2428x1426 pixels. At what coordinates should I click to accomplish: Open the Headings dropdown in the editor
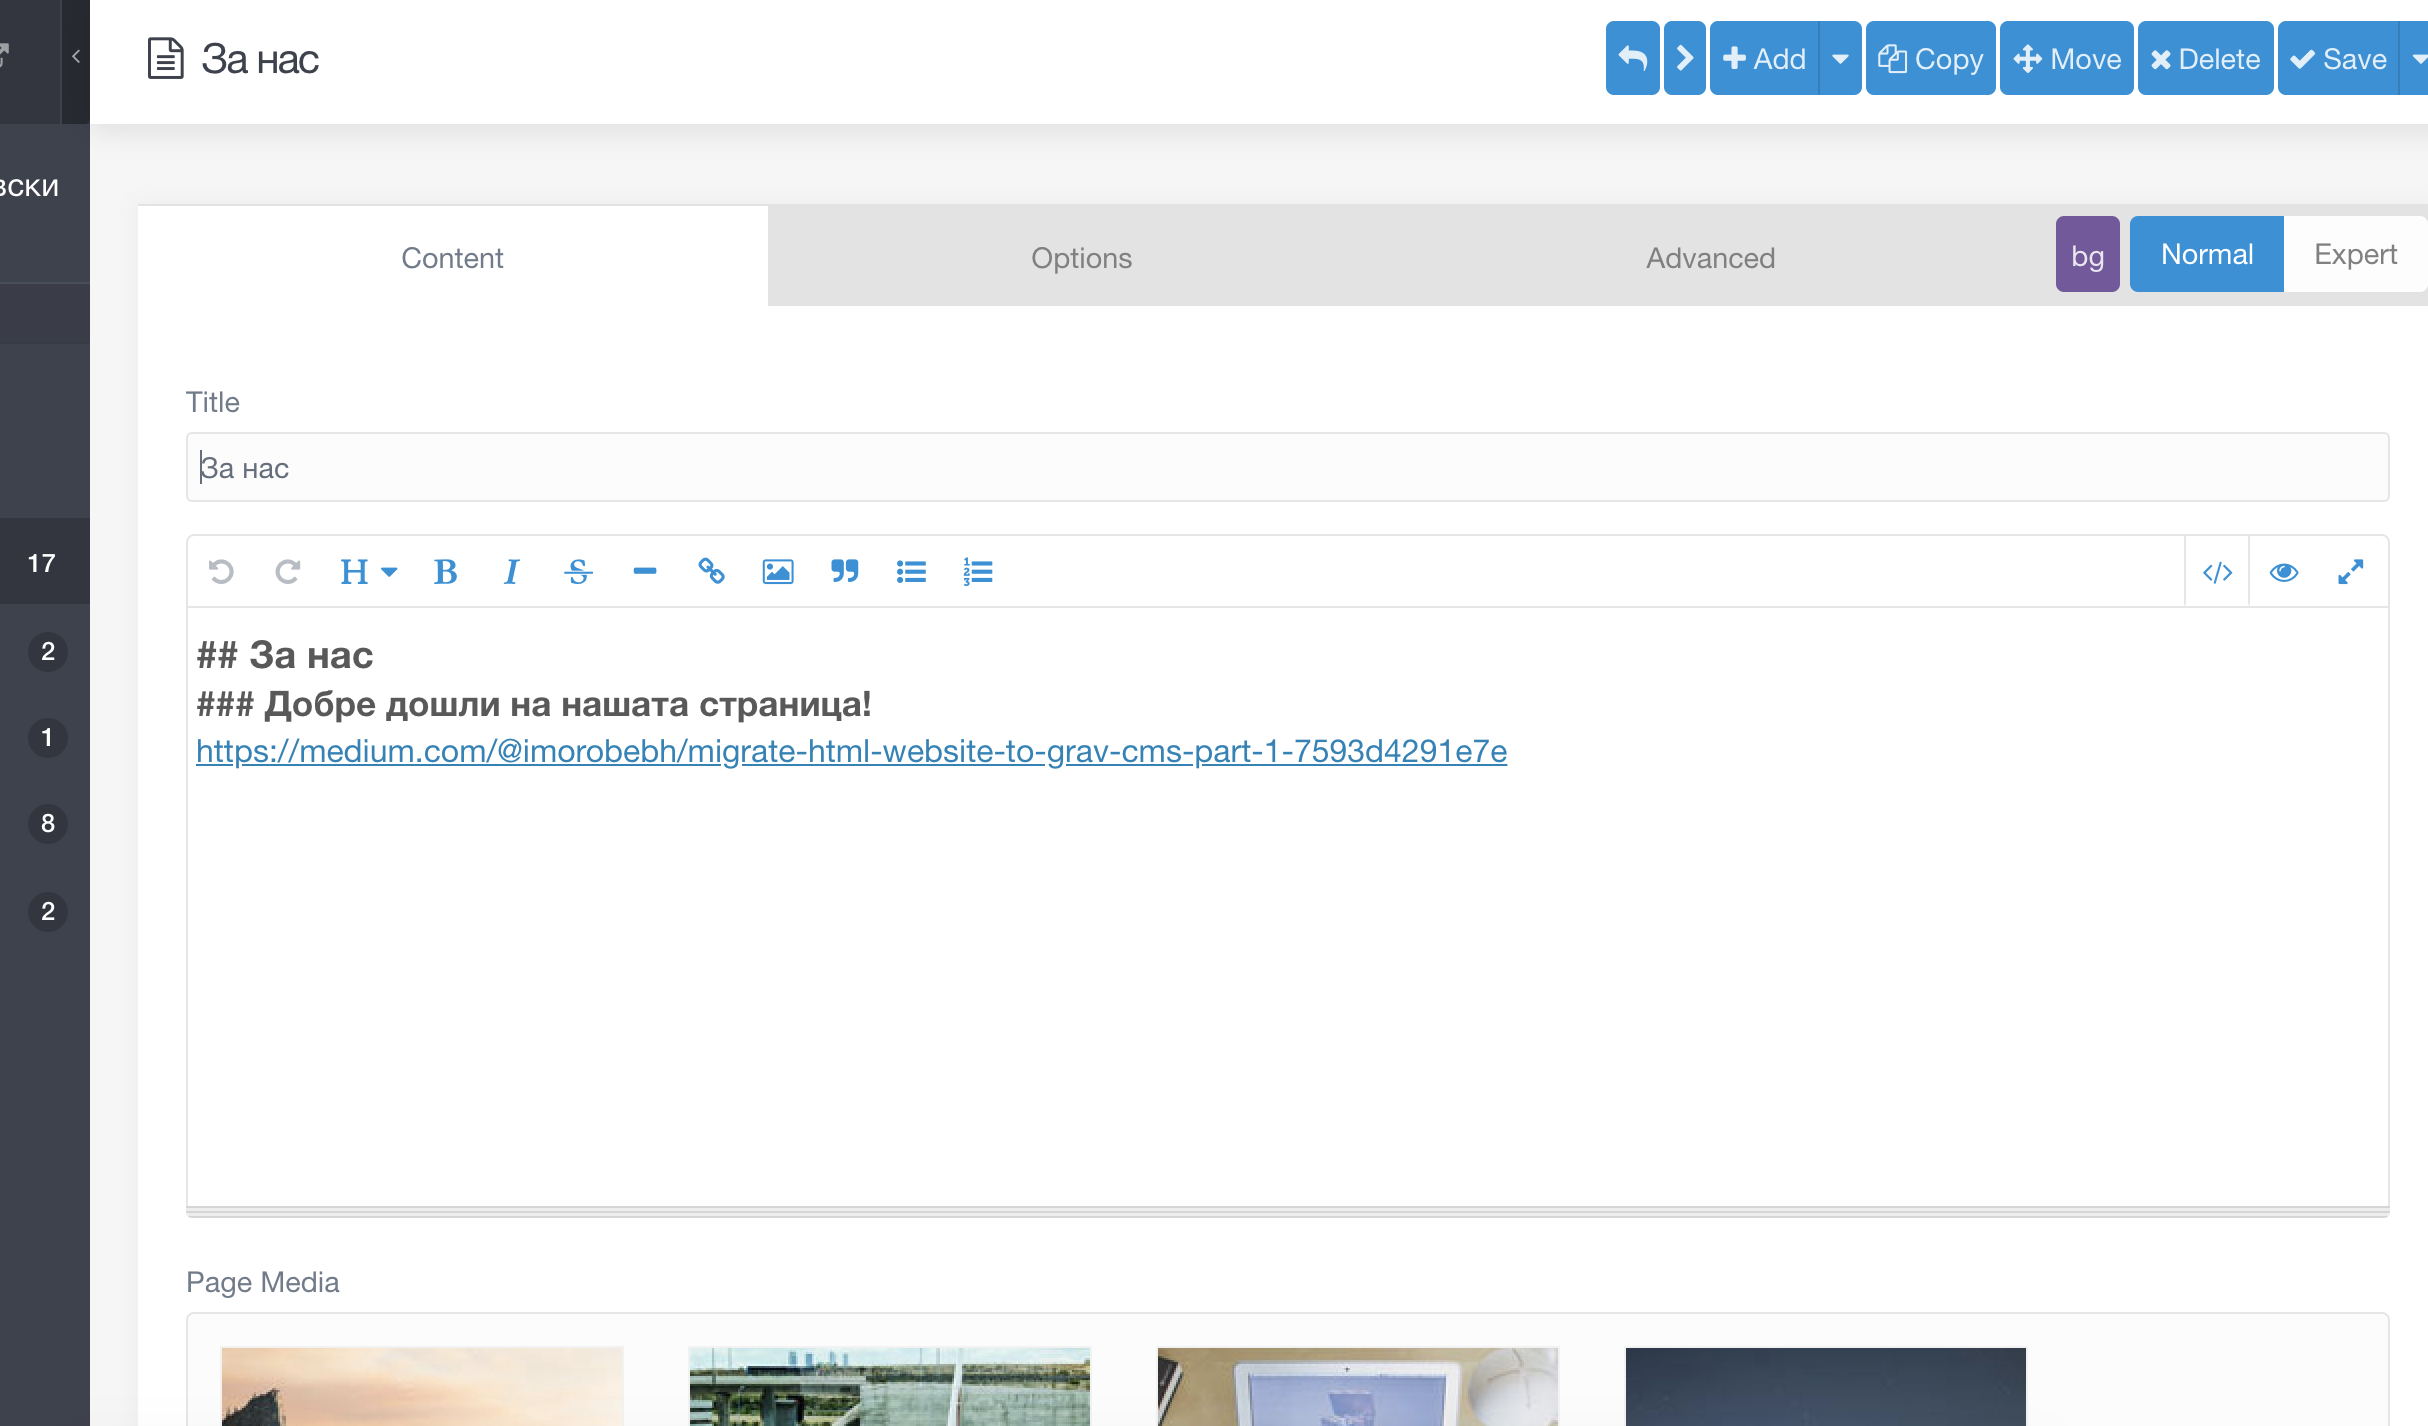(x=368, y=571)
